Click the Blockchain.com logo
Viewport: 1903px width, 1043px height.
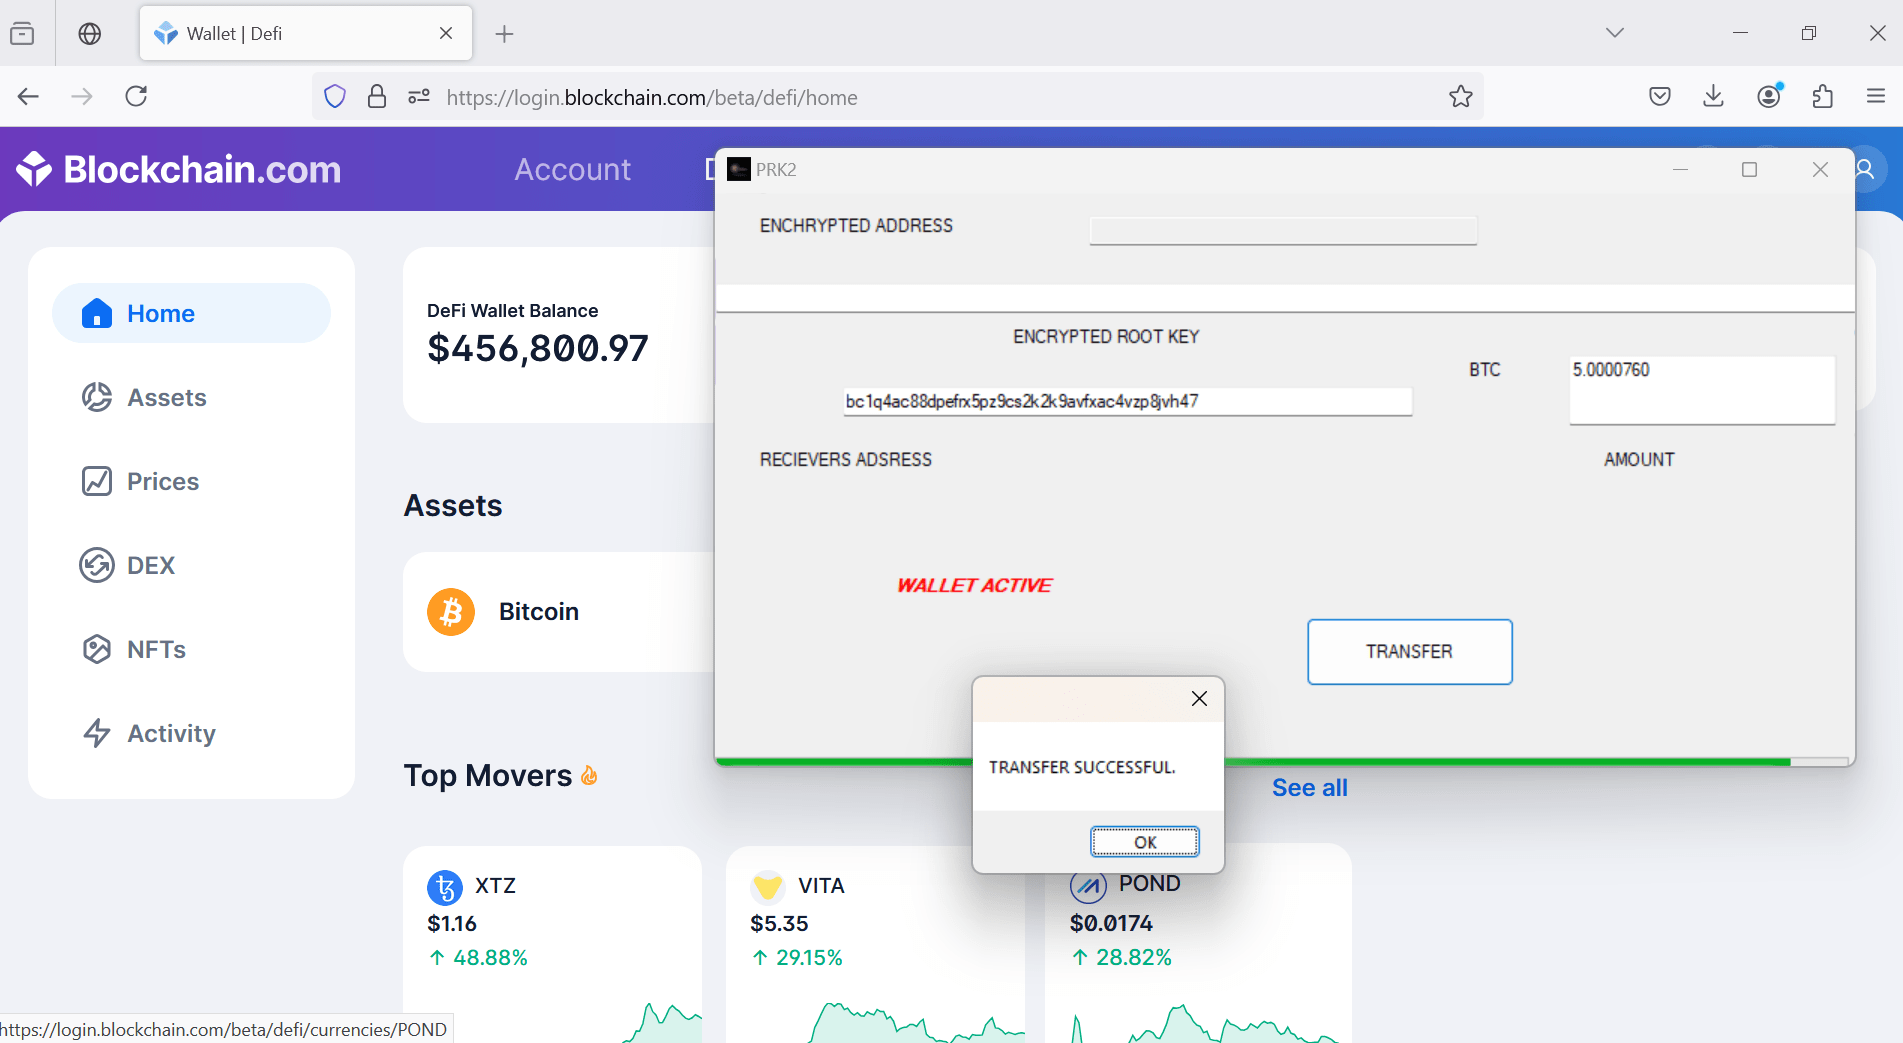[x=179, y=169]
